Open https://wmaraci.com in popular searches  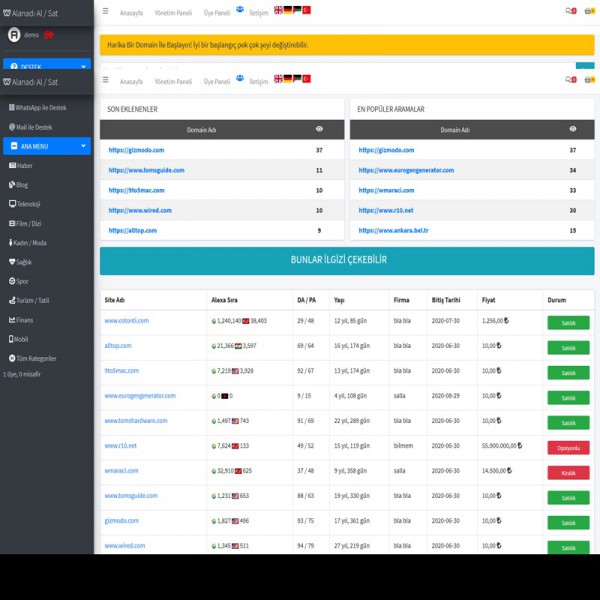tap(386, 190)
